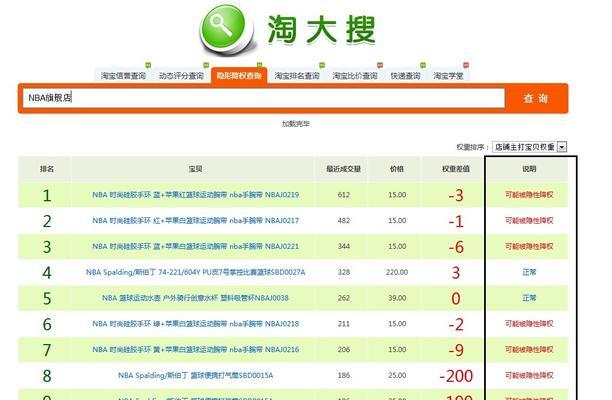
Task: Click the search field containing NBA旗舰店
Action: 264,98
